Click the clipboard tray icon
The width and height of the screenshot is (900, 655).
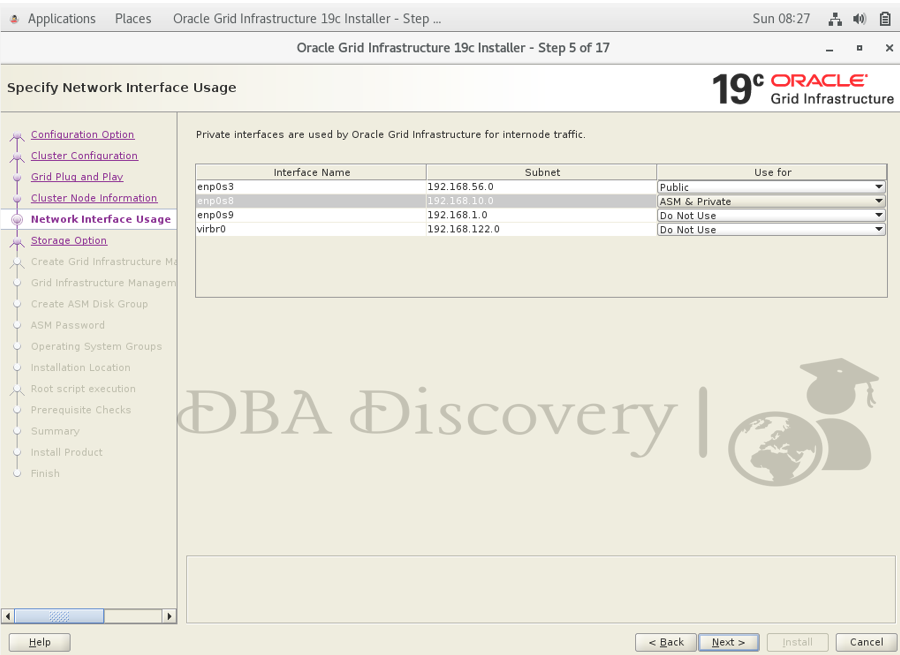click(885, 19)
